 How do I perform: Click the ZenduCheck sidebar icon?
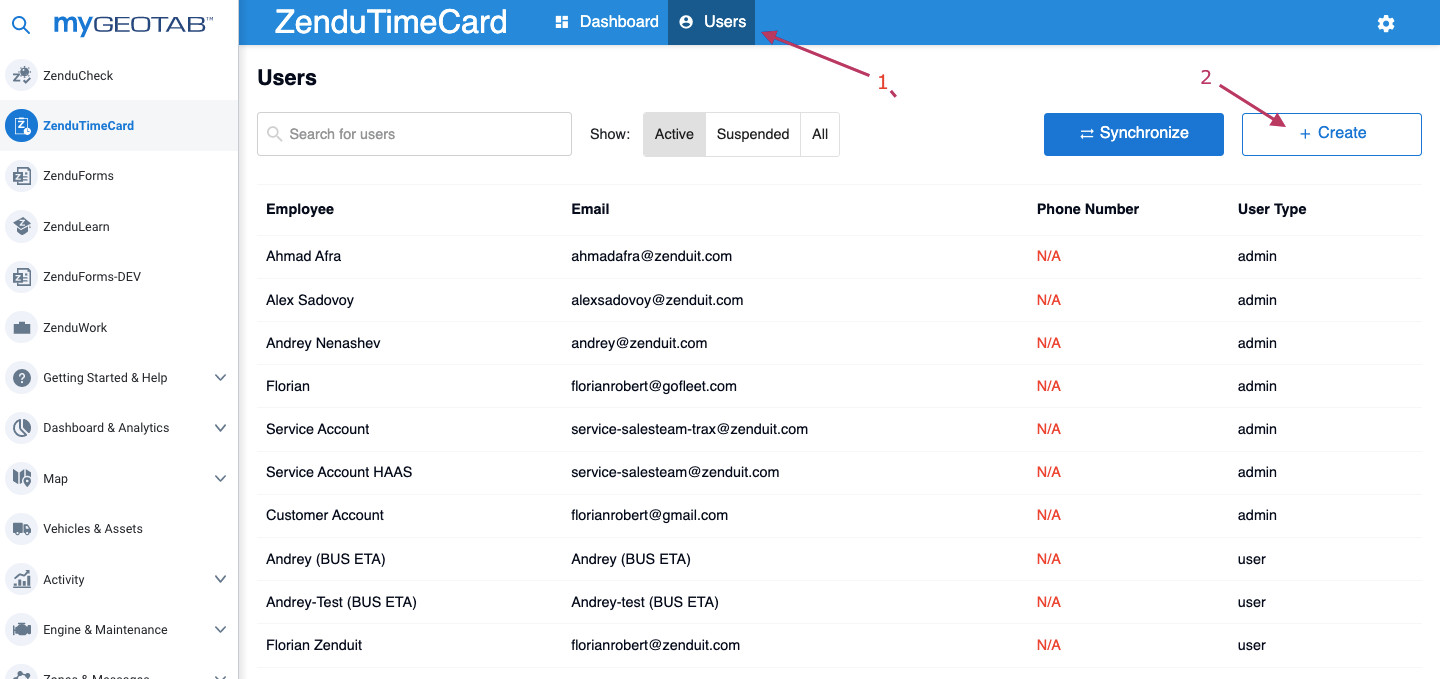21,75
